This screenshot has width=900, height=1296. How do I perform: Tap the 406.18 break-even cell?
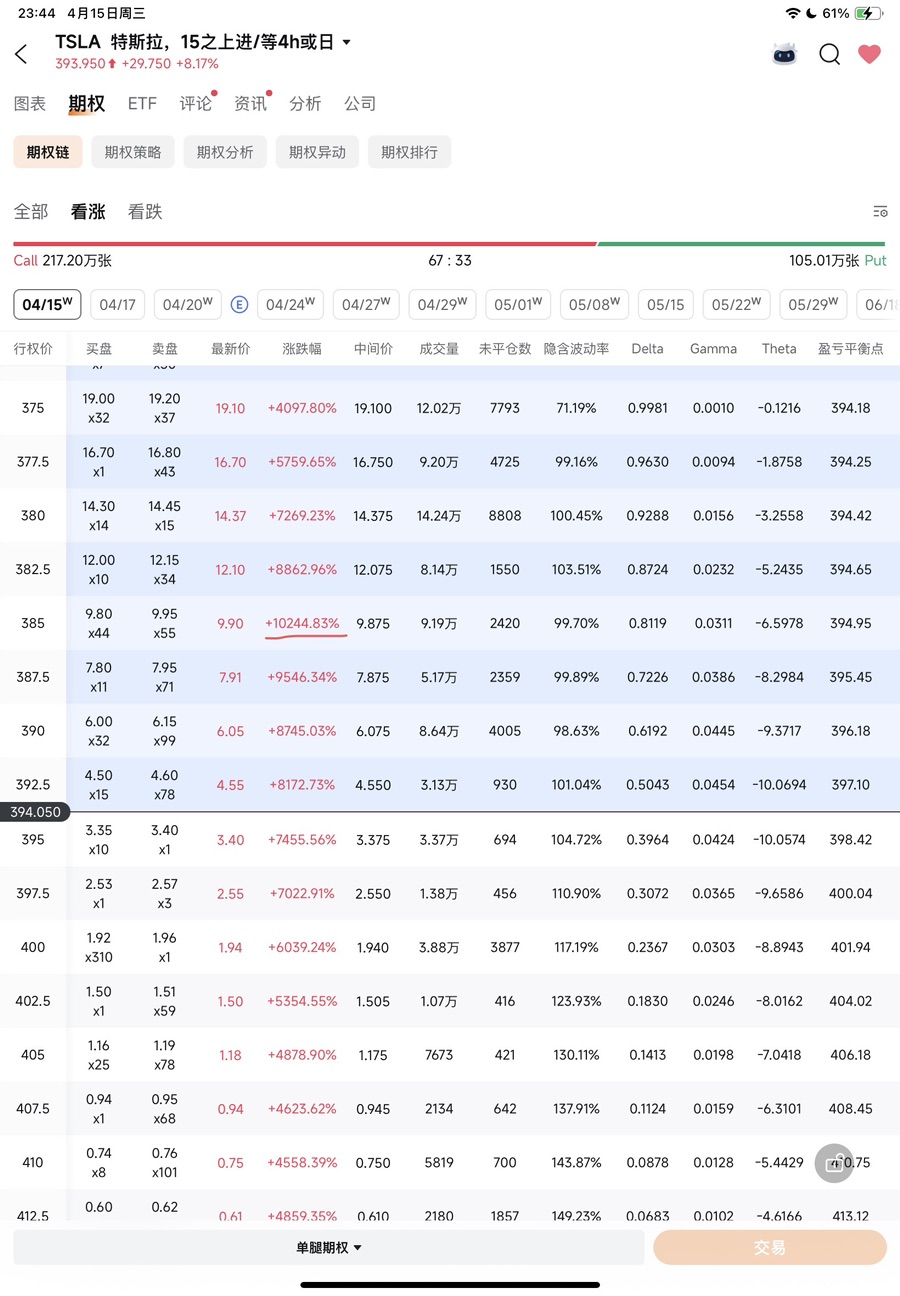(x=850, y=1055)
